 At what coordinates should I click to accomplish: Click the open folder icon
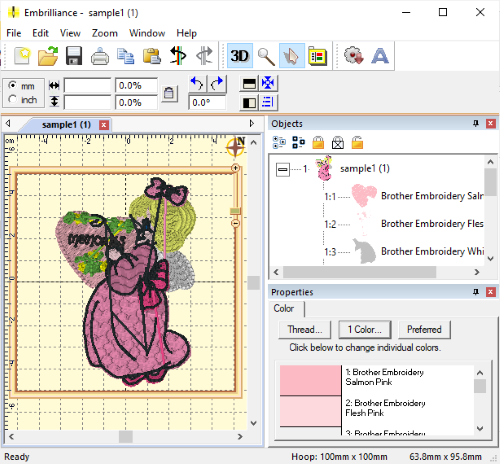(48, 56)
